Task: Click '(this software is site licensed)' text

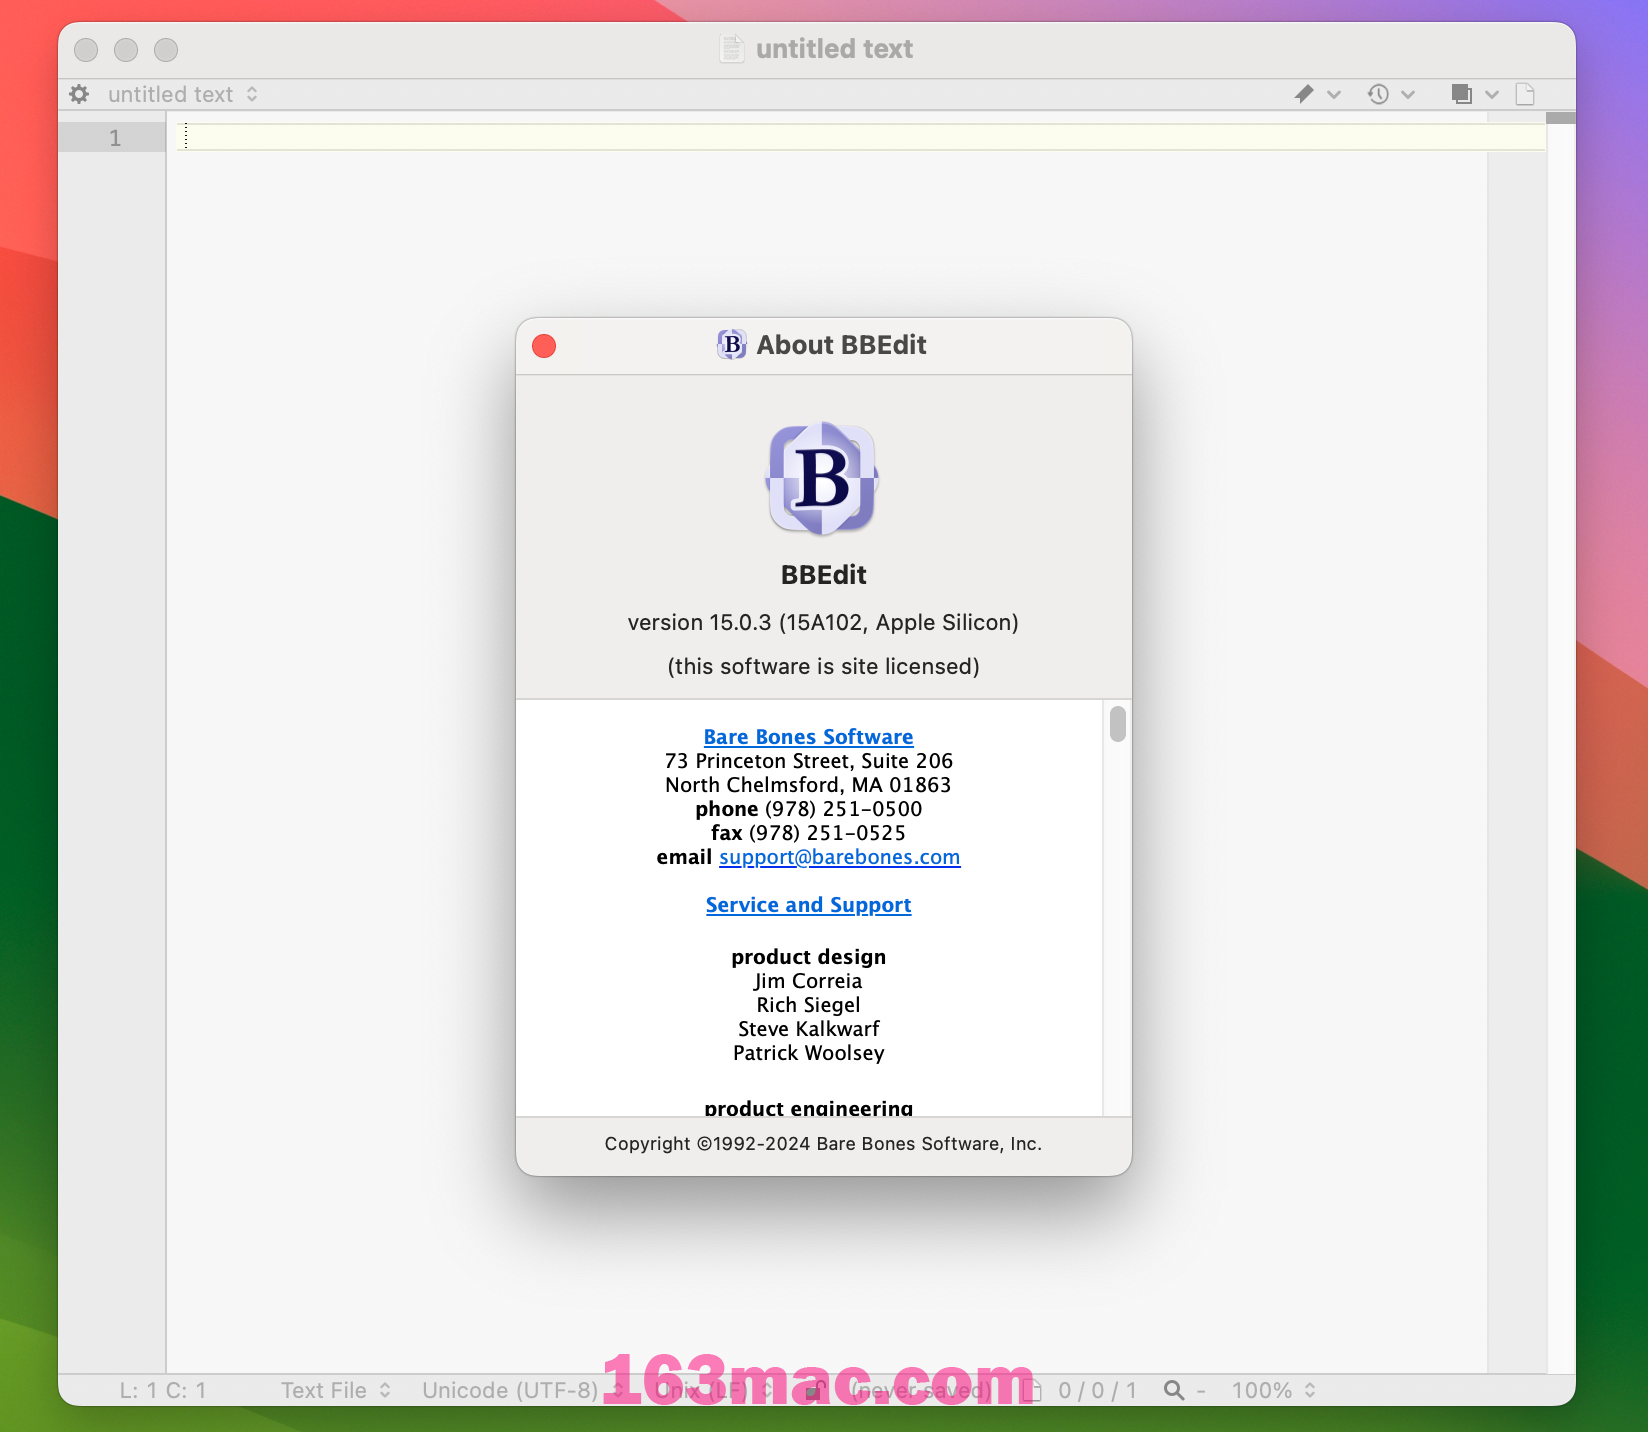Action: [x=823, y=666]
